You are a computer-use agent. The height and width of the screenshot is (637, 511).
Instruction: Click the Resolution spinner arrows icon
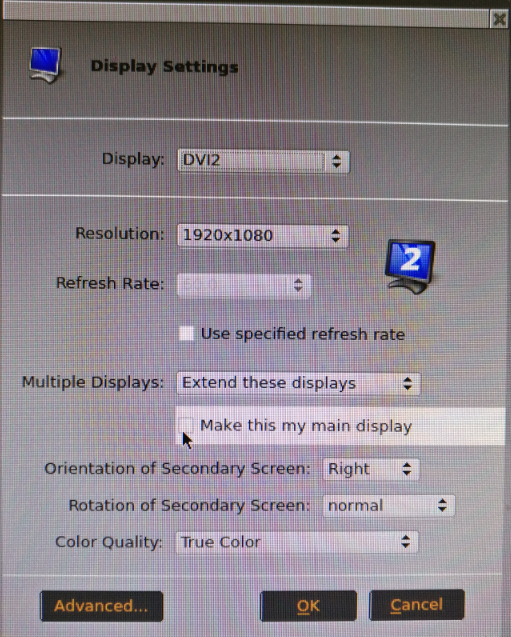tap(335, 236)
